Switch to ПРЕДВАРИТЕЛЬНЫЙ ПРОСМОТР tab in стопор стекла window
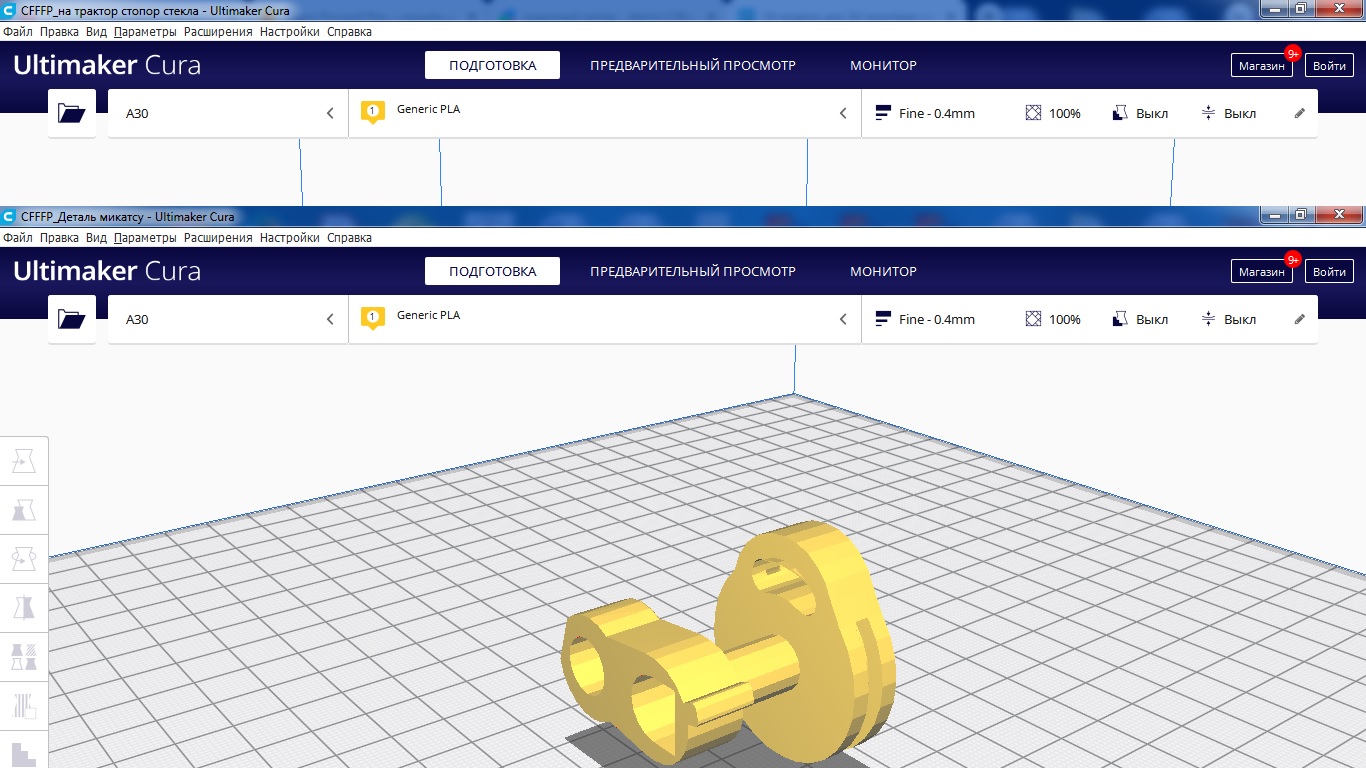This screenshot has height=768, width=1366. 693,65
